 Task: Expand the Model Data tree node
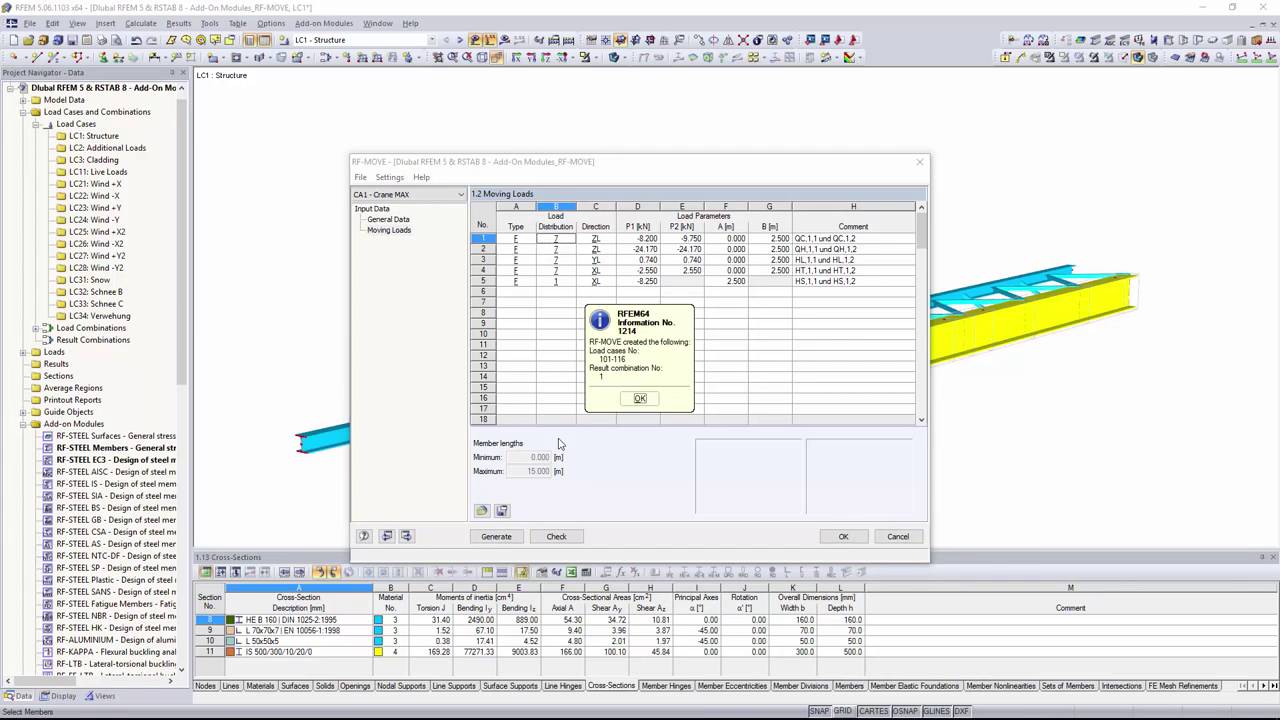pyautogui.click(x=23, y=100)
